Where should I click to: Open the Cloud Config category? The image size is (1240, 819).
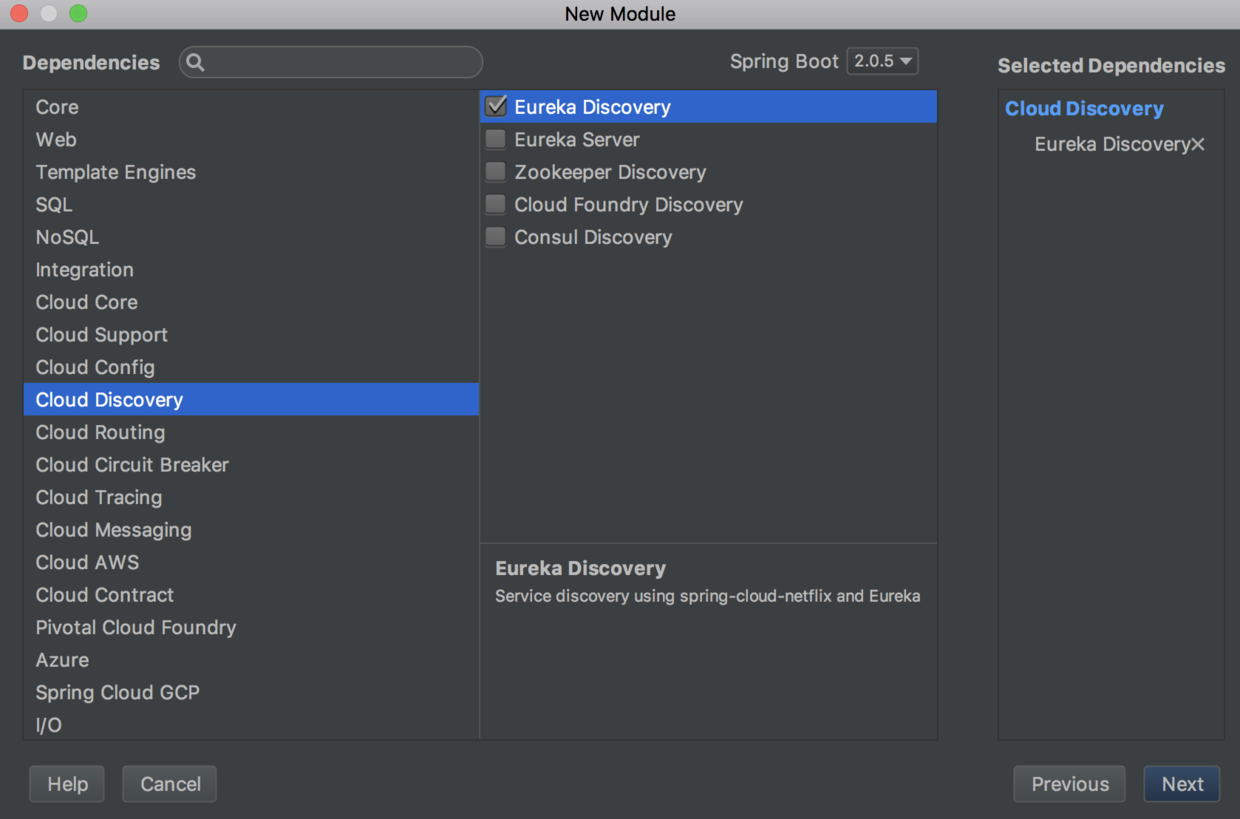coord(251,367)
